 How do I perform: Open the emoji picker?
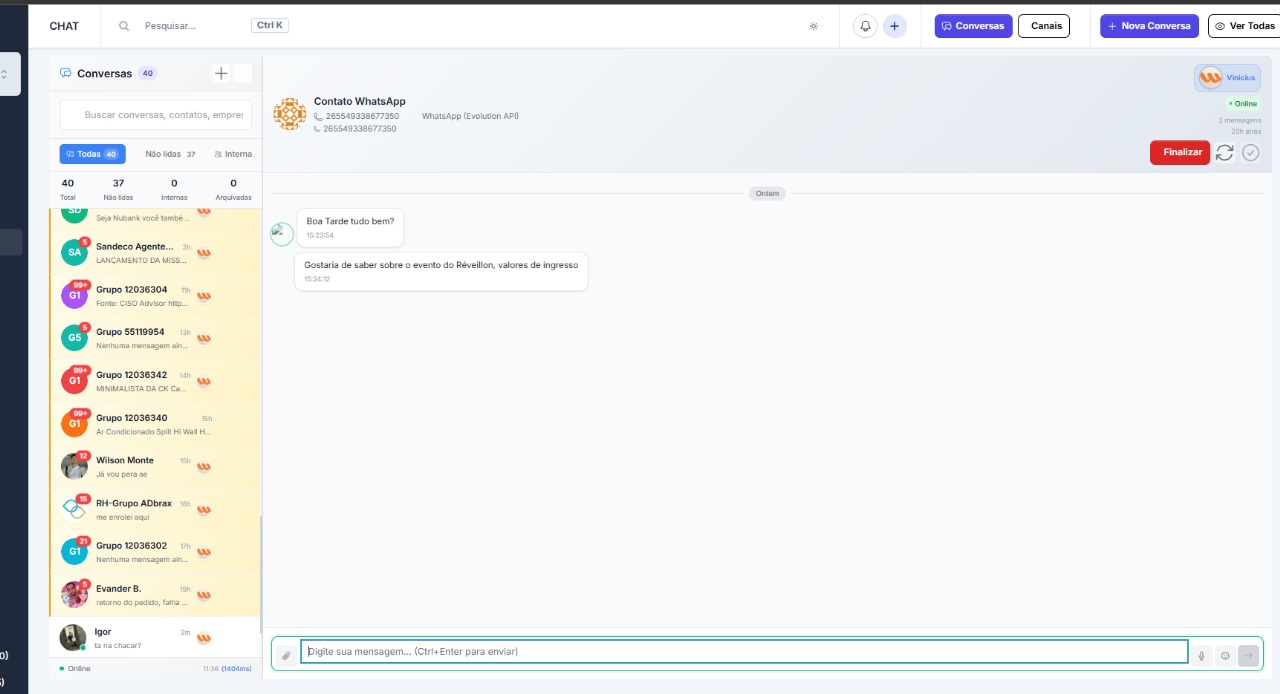point(1225,655)
